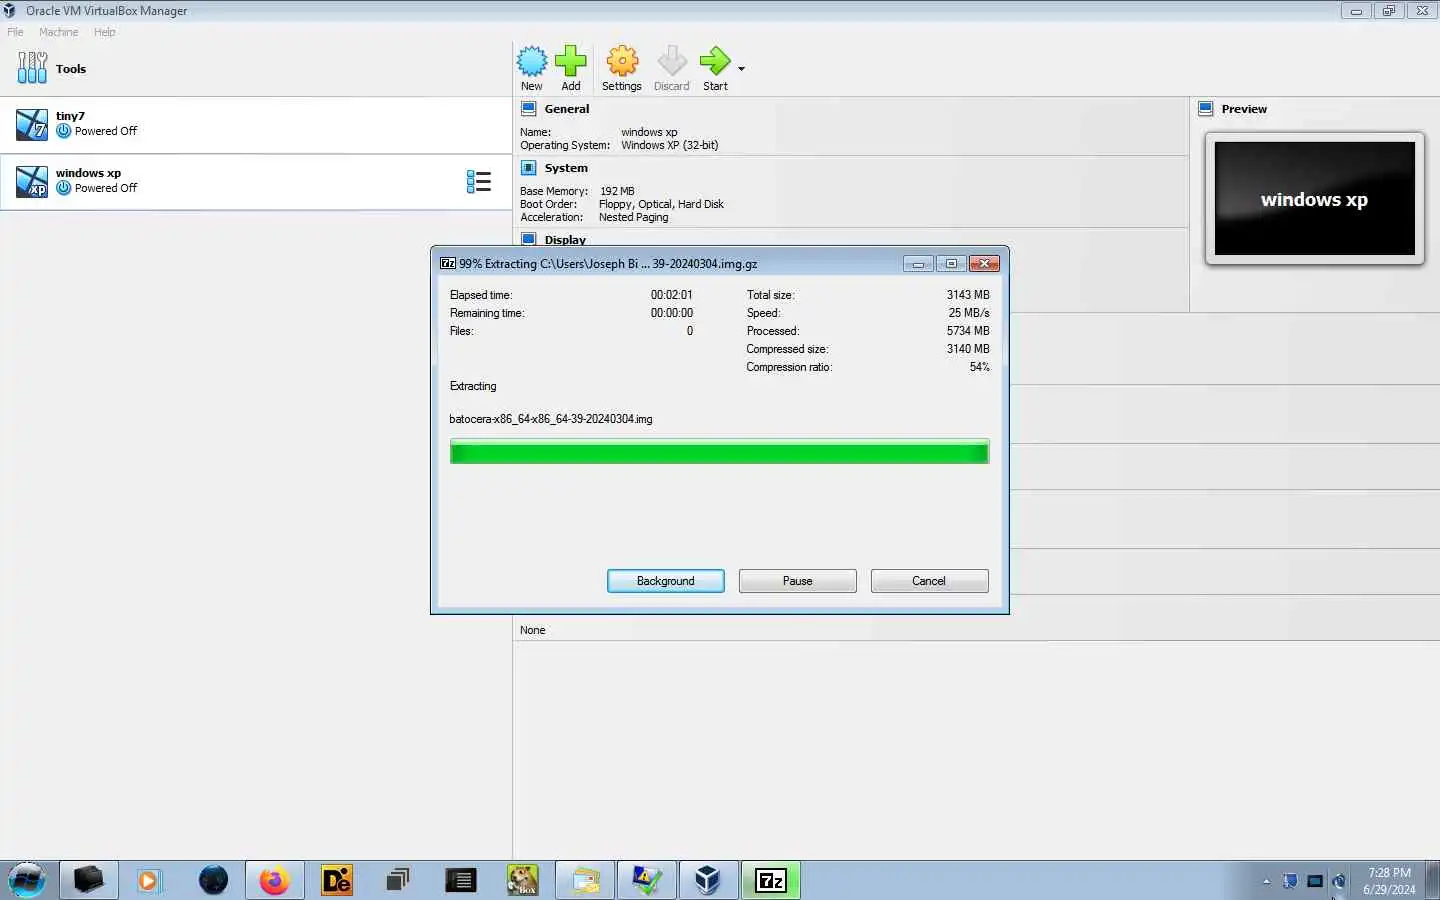The width and height of the screenshot is (1440, 900).
Task: Switch to 7-Zip in the taskbar
Action: 771,880
